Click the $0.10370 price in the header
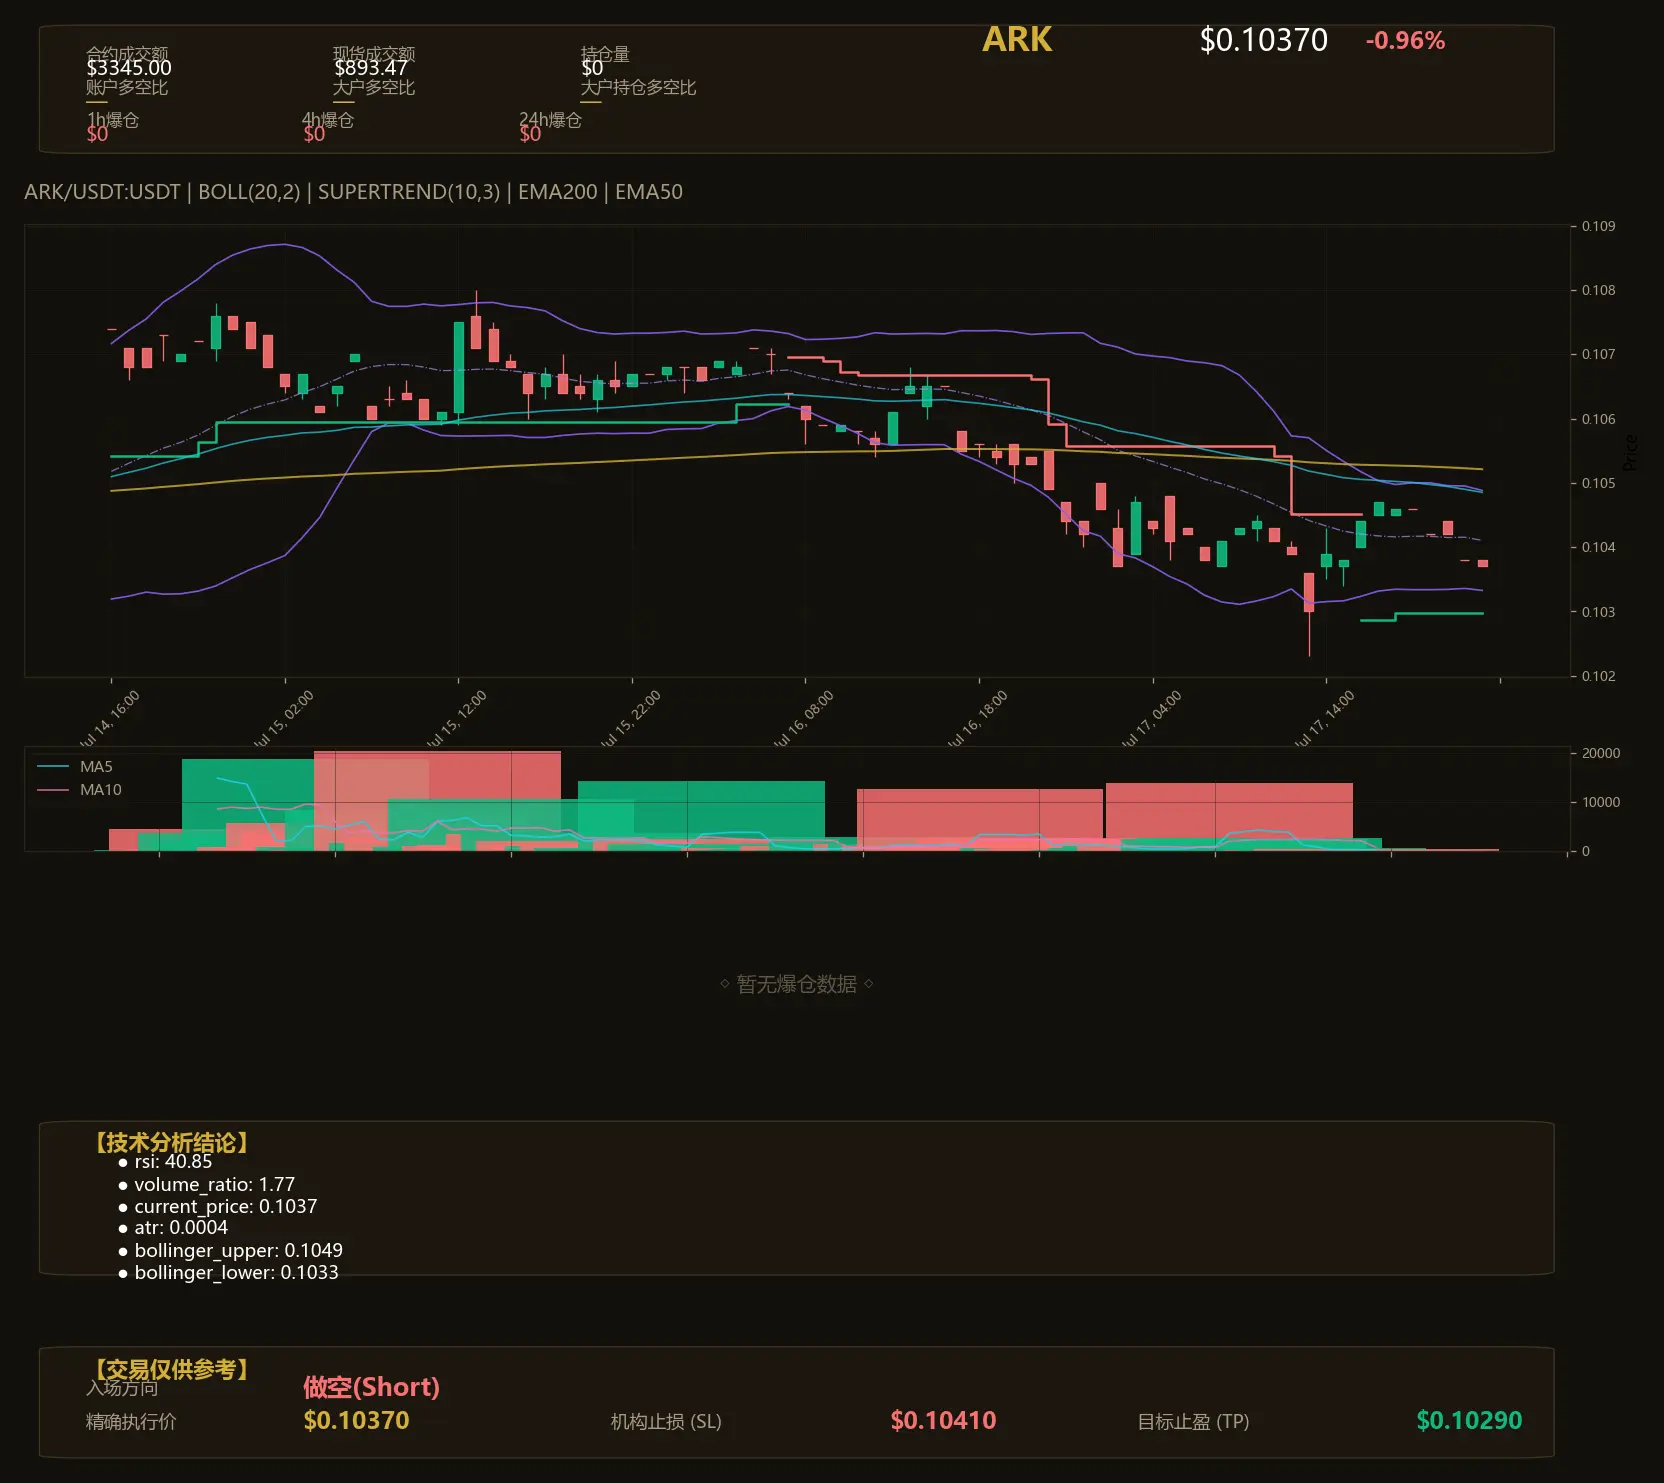Screen dimensions: 1664x1483 (x=1263, y=40)
